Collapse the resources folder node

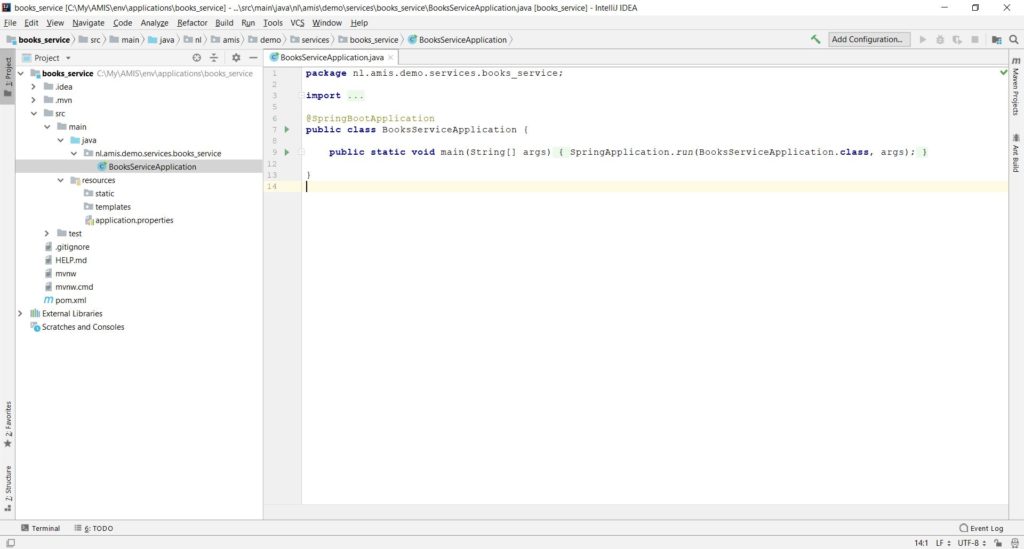coord(60,180)
